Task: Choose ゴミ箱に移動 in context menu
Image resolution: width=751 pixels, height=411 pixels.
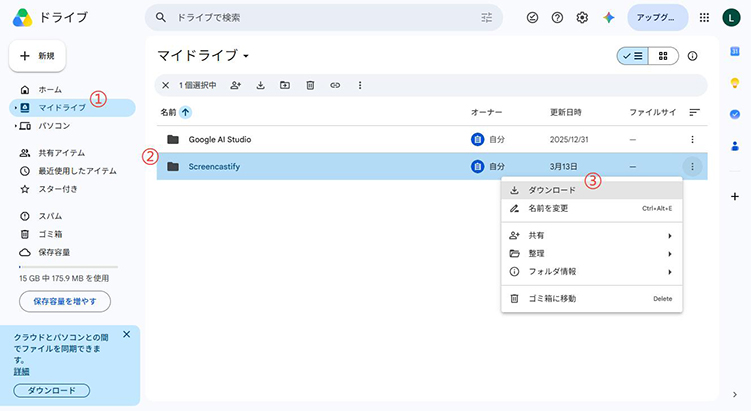Action: (x=592, y=298)
